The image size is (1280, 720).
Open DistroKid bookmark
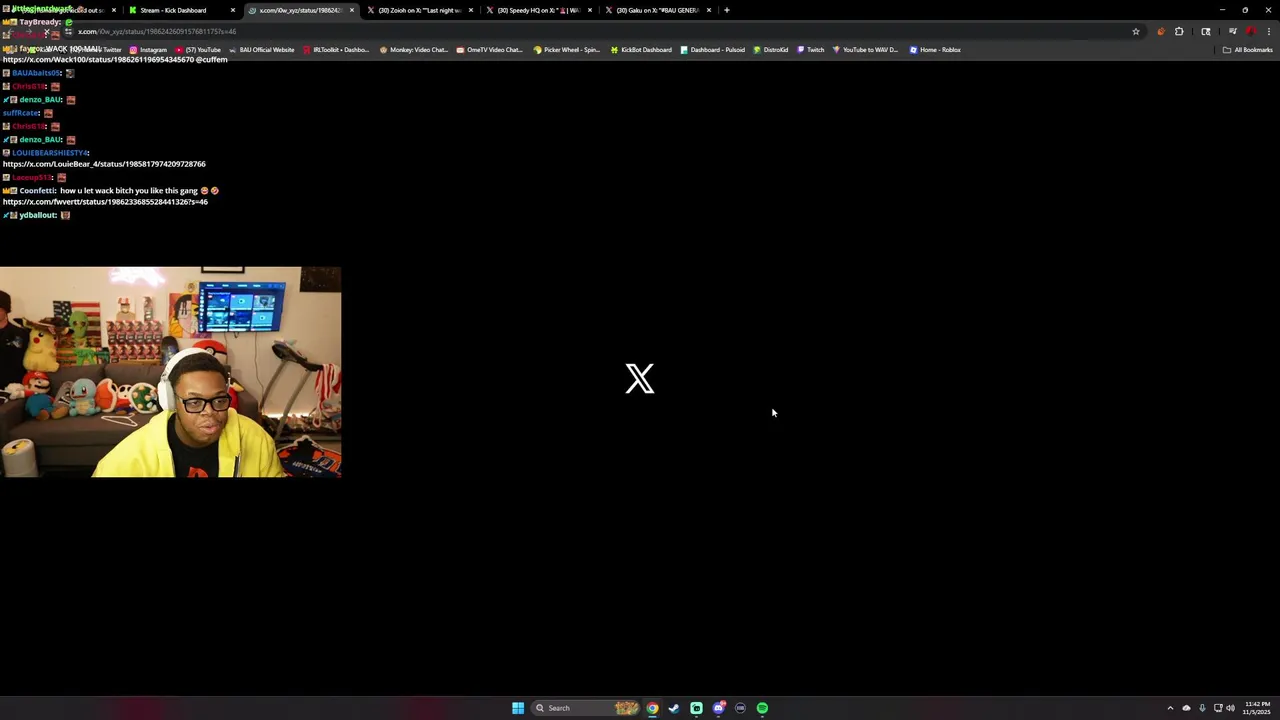coord(771,49)
